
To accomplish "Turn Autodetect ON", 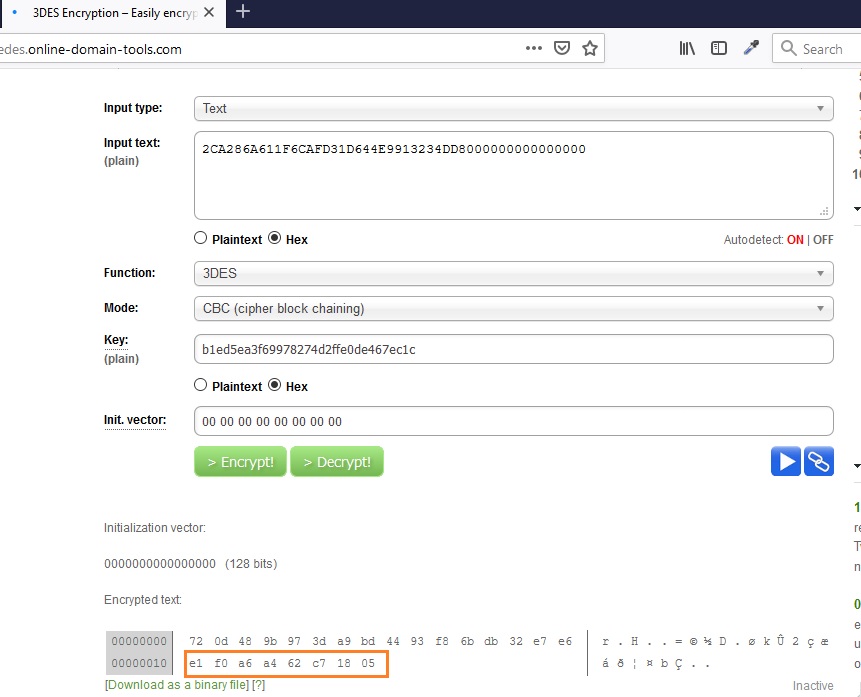I will coord(795,240).
